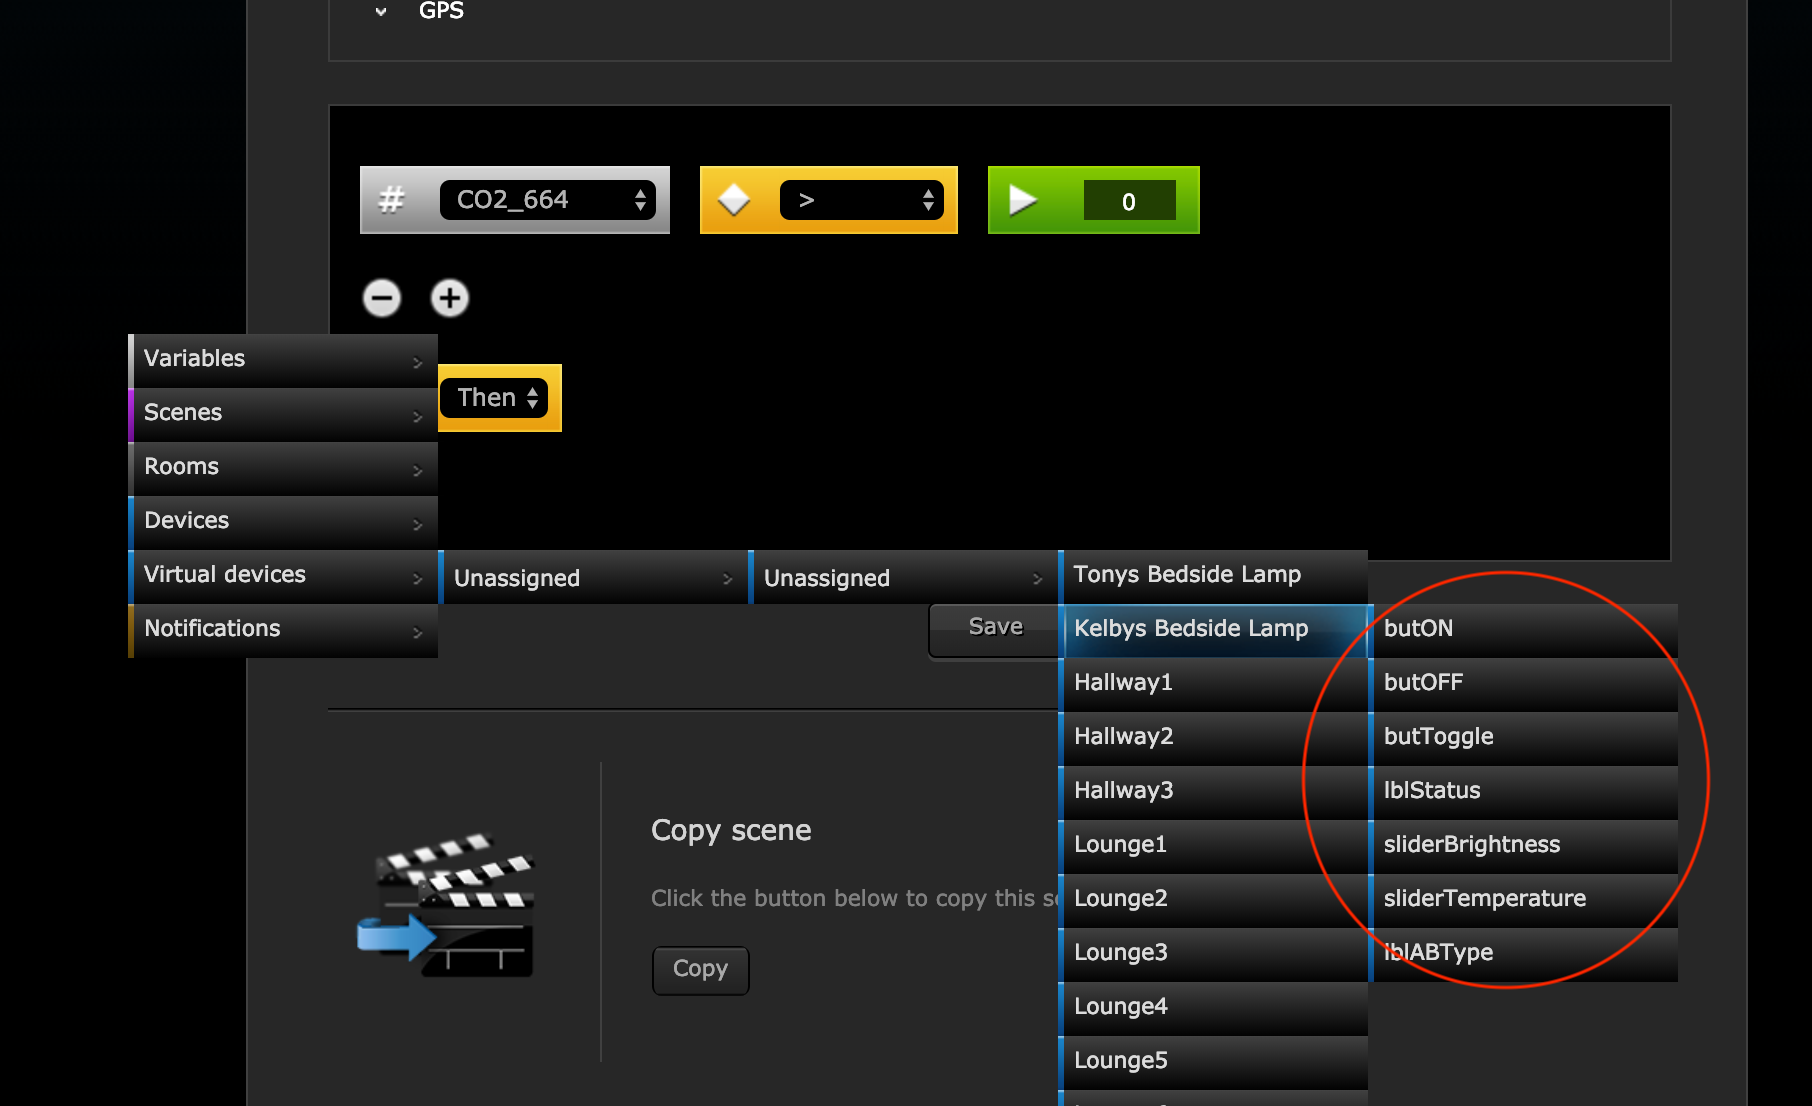Open the Then condition dropdown
The image size is (1812, 1106).
pos(495,398)
